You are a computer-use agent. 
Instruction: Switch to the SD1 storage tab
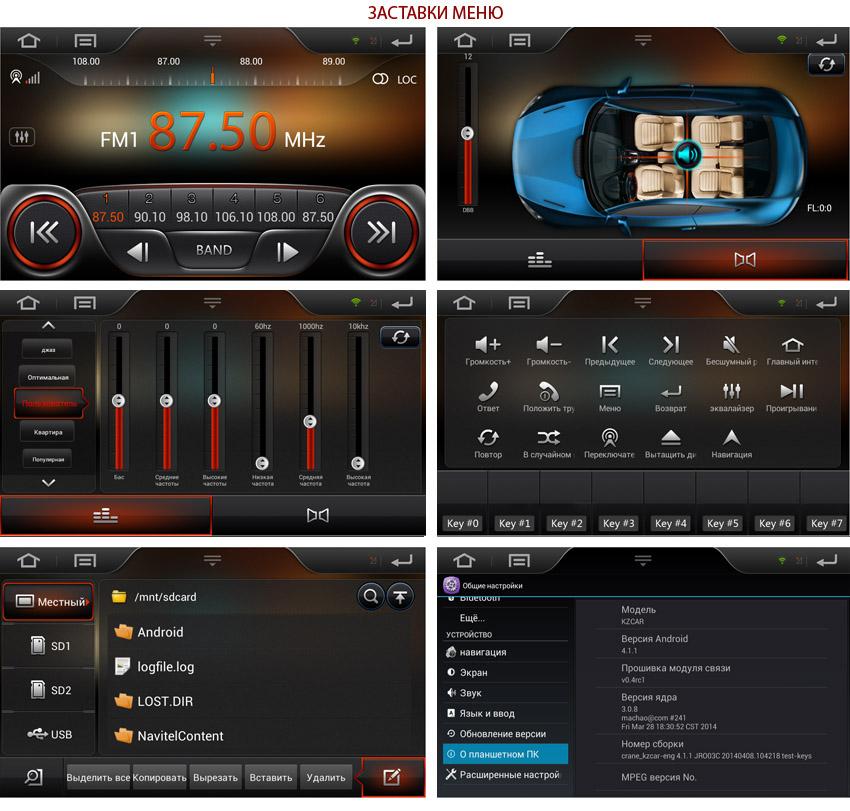point(49,647)
